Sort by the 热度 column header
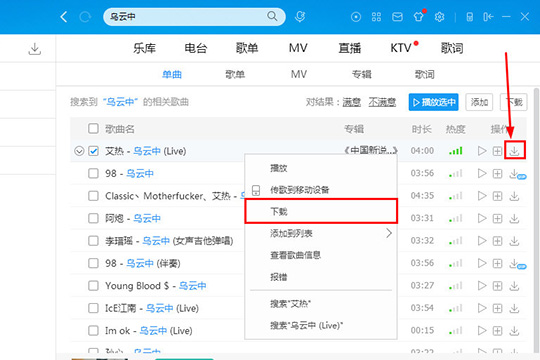The width and height of the screenshot is (540, 360). 456,129
